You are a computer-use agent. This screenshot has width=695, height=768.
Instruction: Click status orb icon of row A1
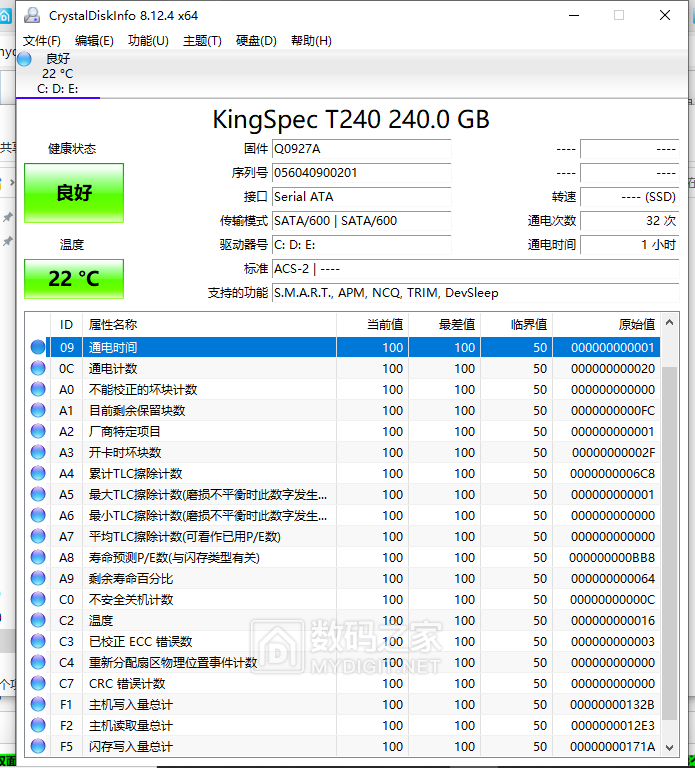tap(38, 410)
